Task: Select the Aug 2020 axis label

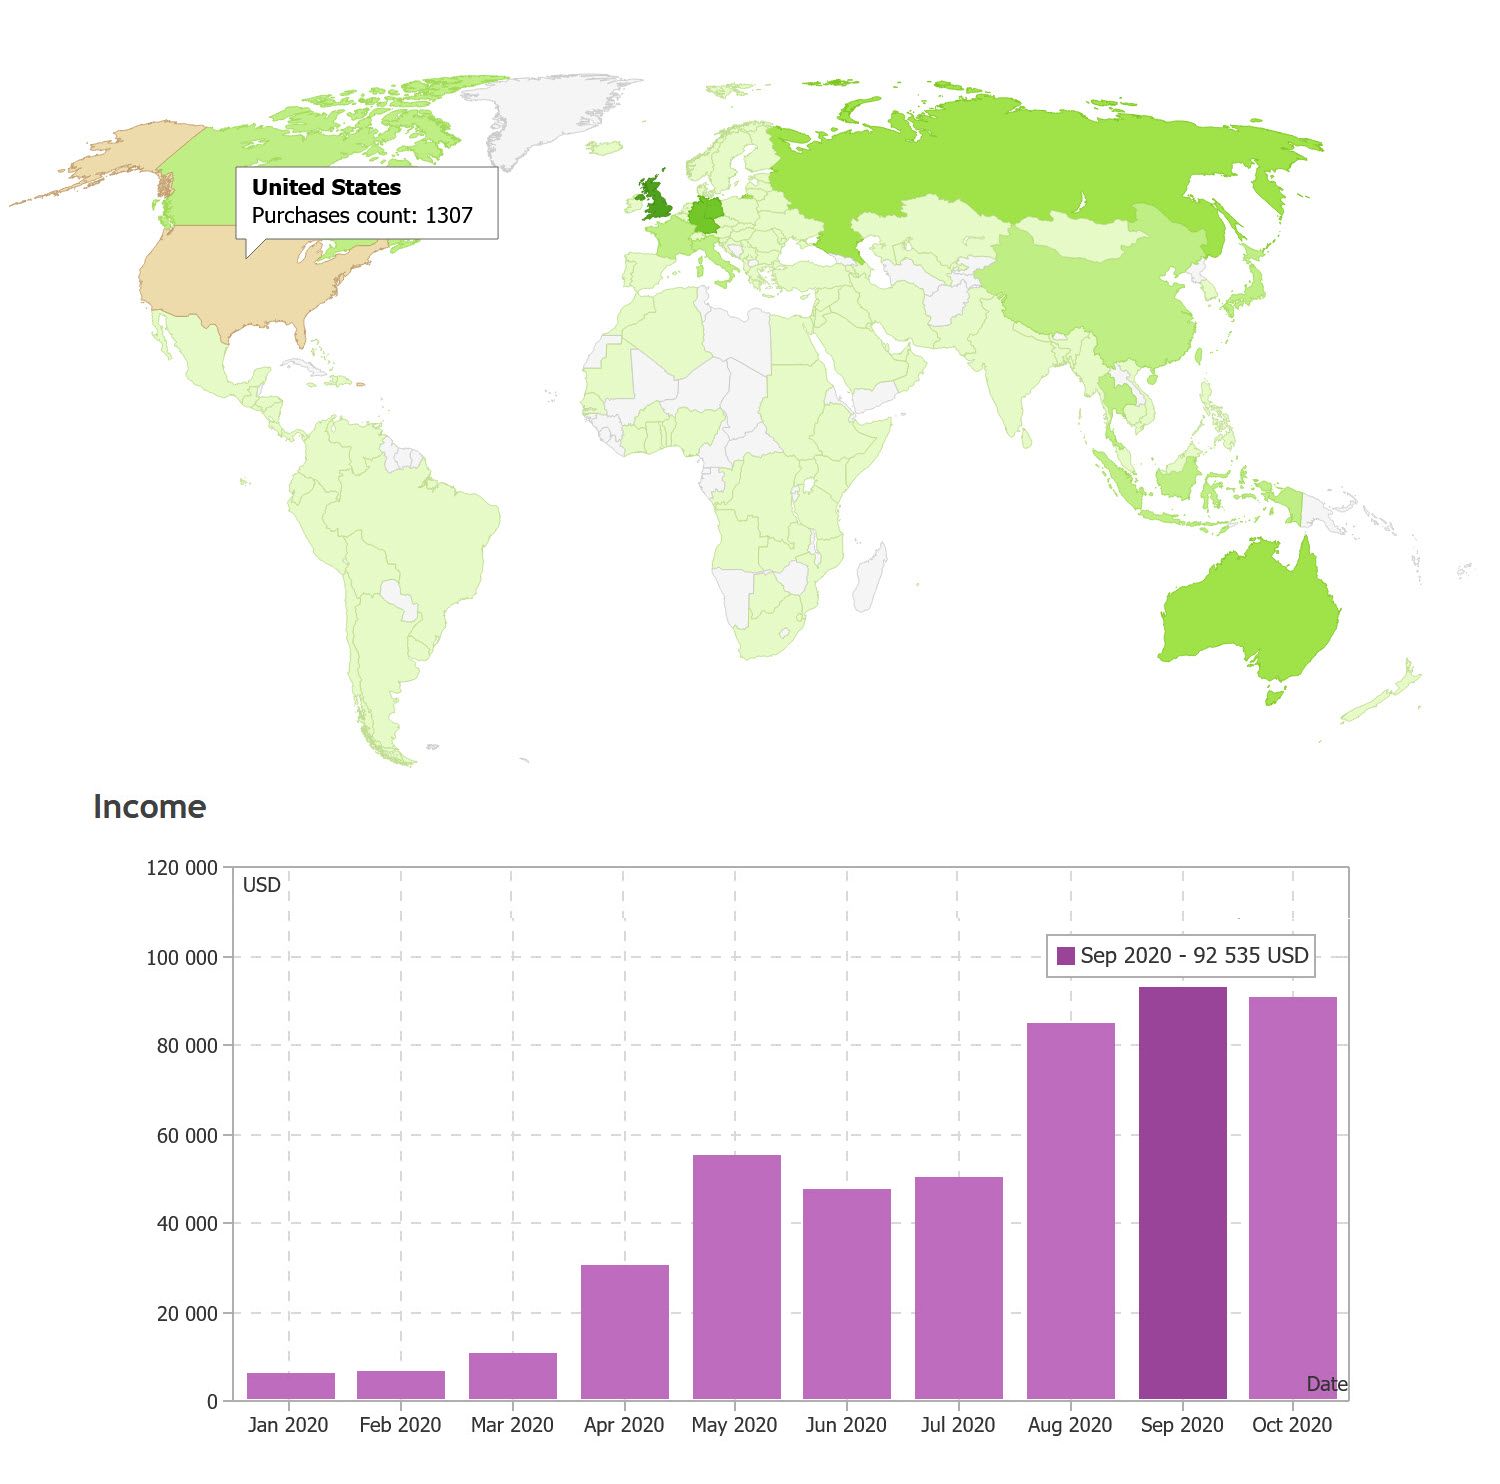Action: tap(1069, 1425)
